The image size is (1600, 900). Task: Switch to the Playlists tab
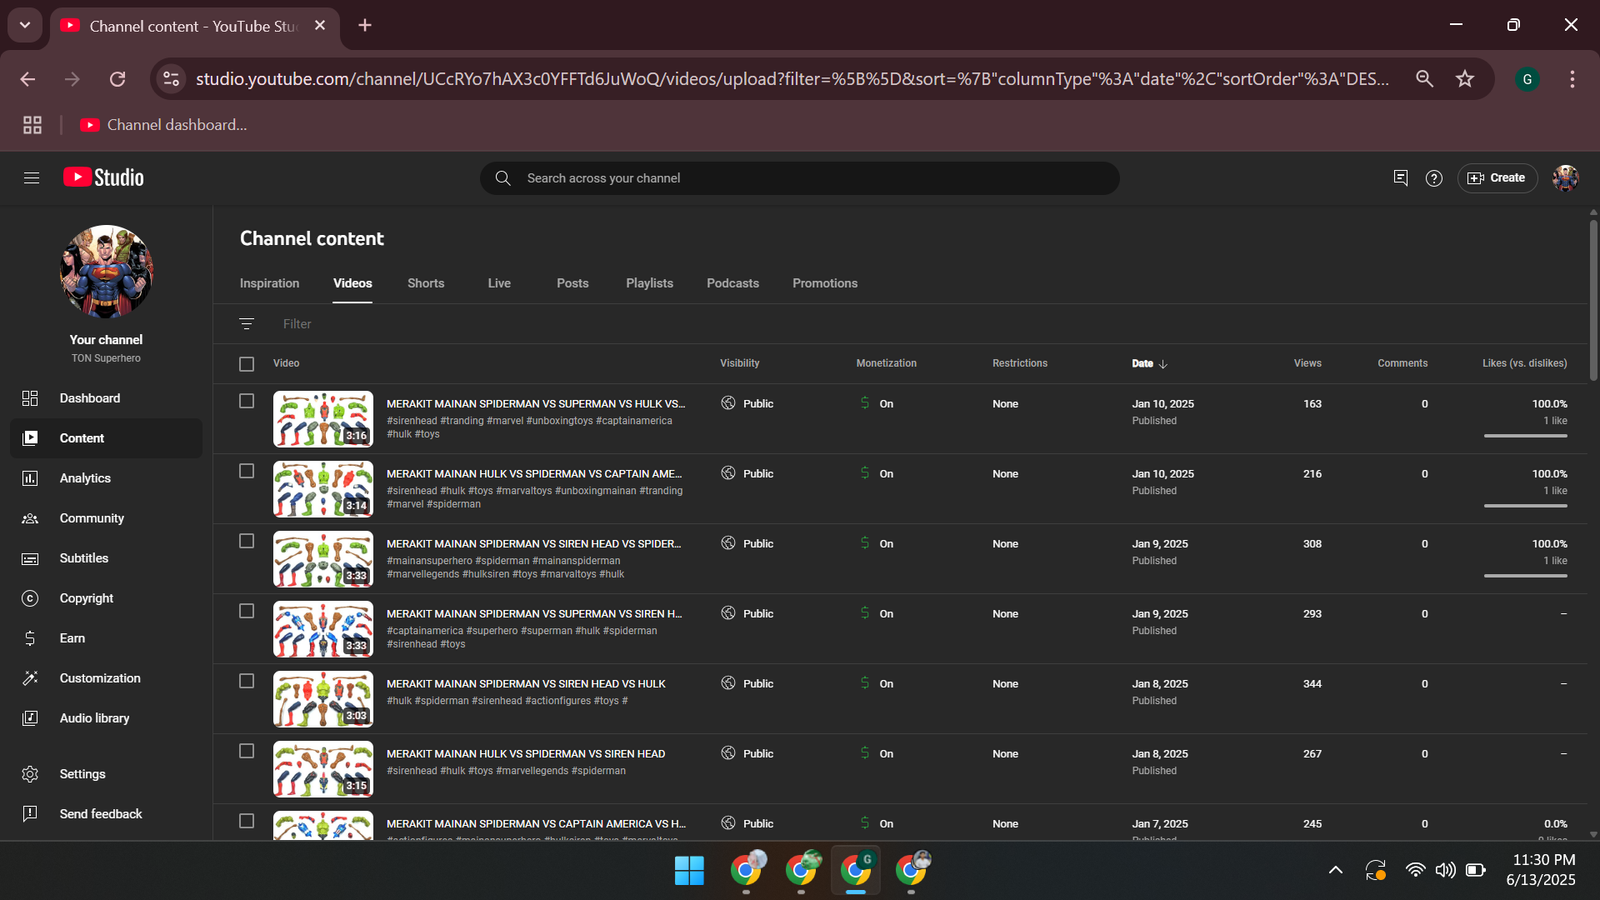pos(649,284)
